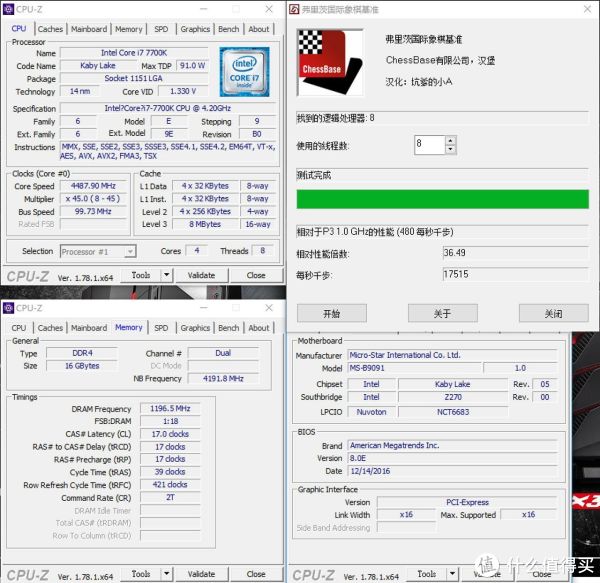This screenshot has height=583, width=600.
Task: Click the ChessBase logo image
Action: click(x=330, y=62)
